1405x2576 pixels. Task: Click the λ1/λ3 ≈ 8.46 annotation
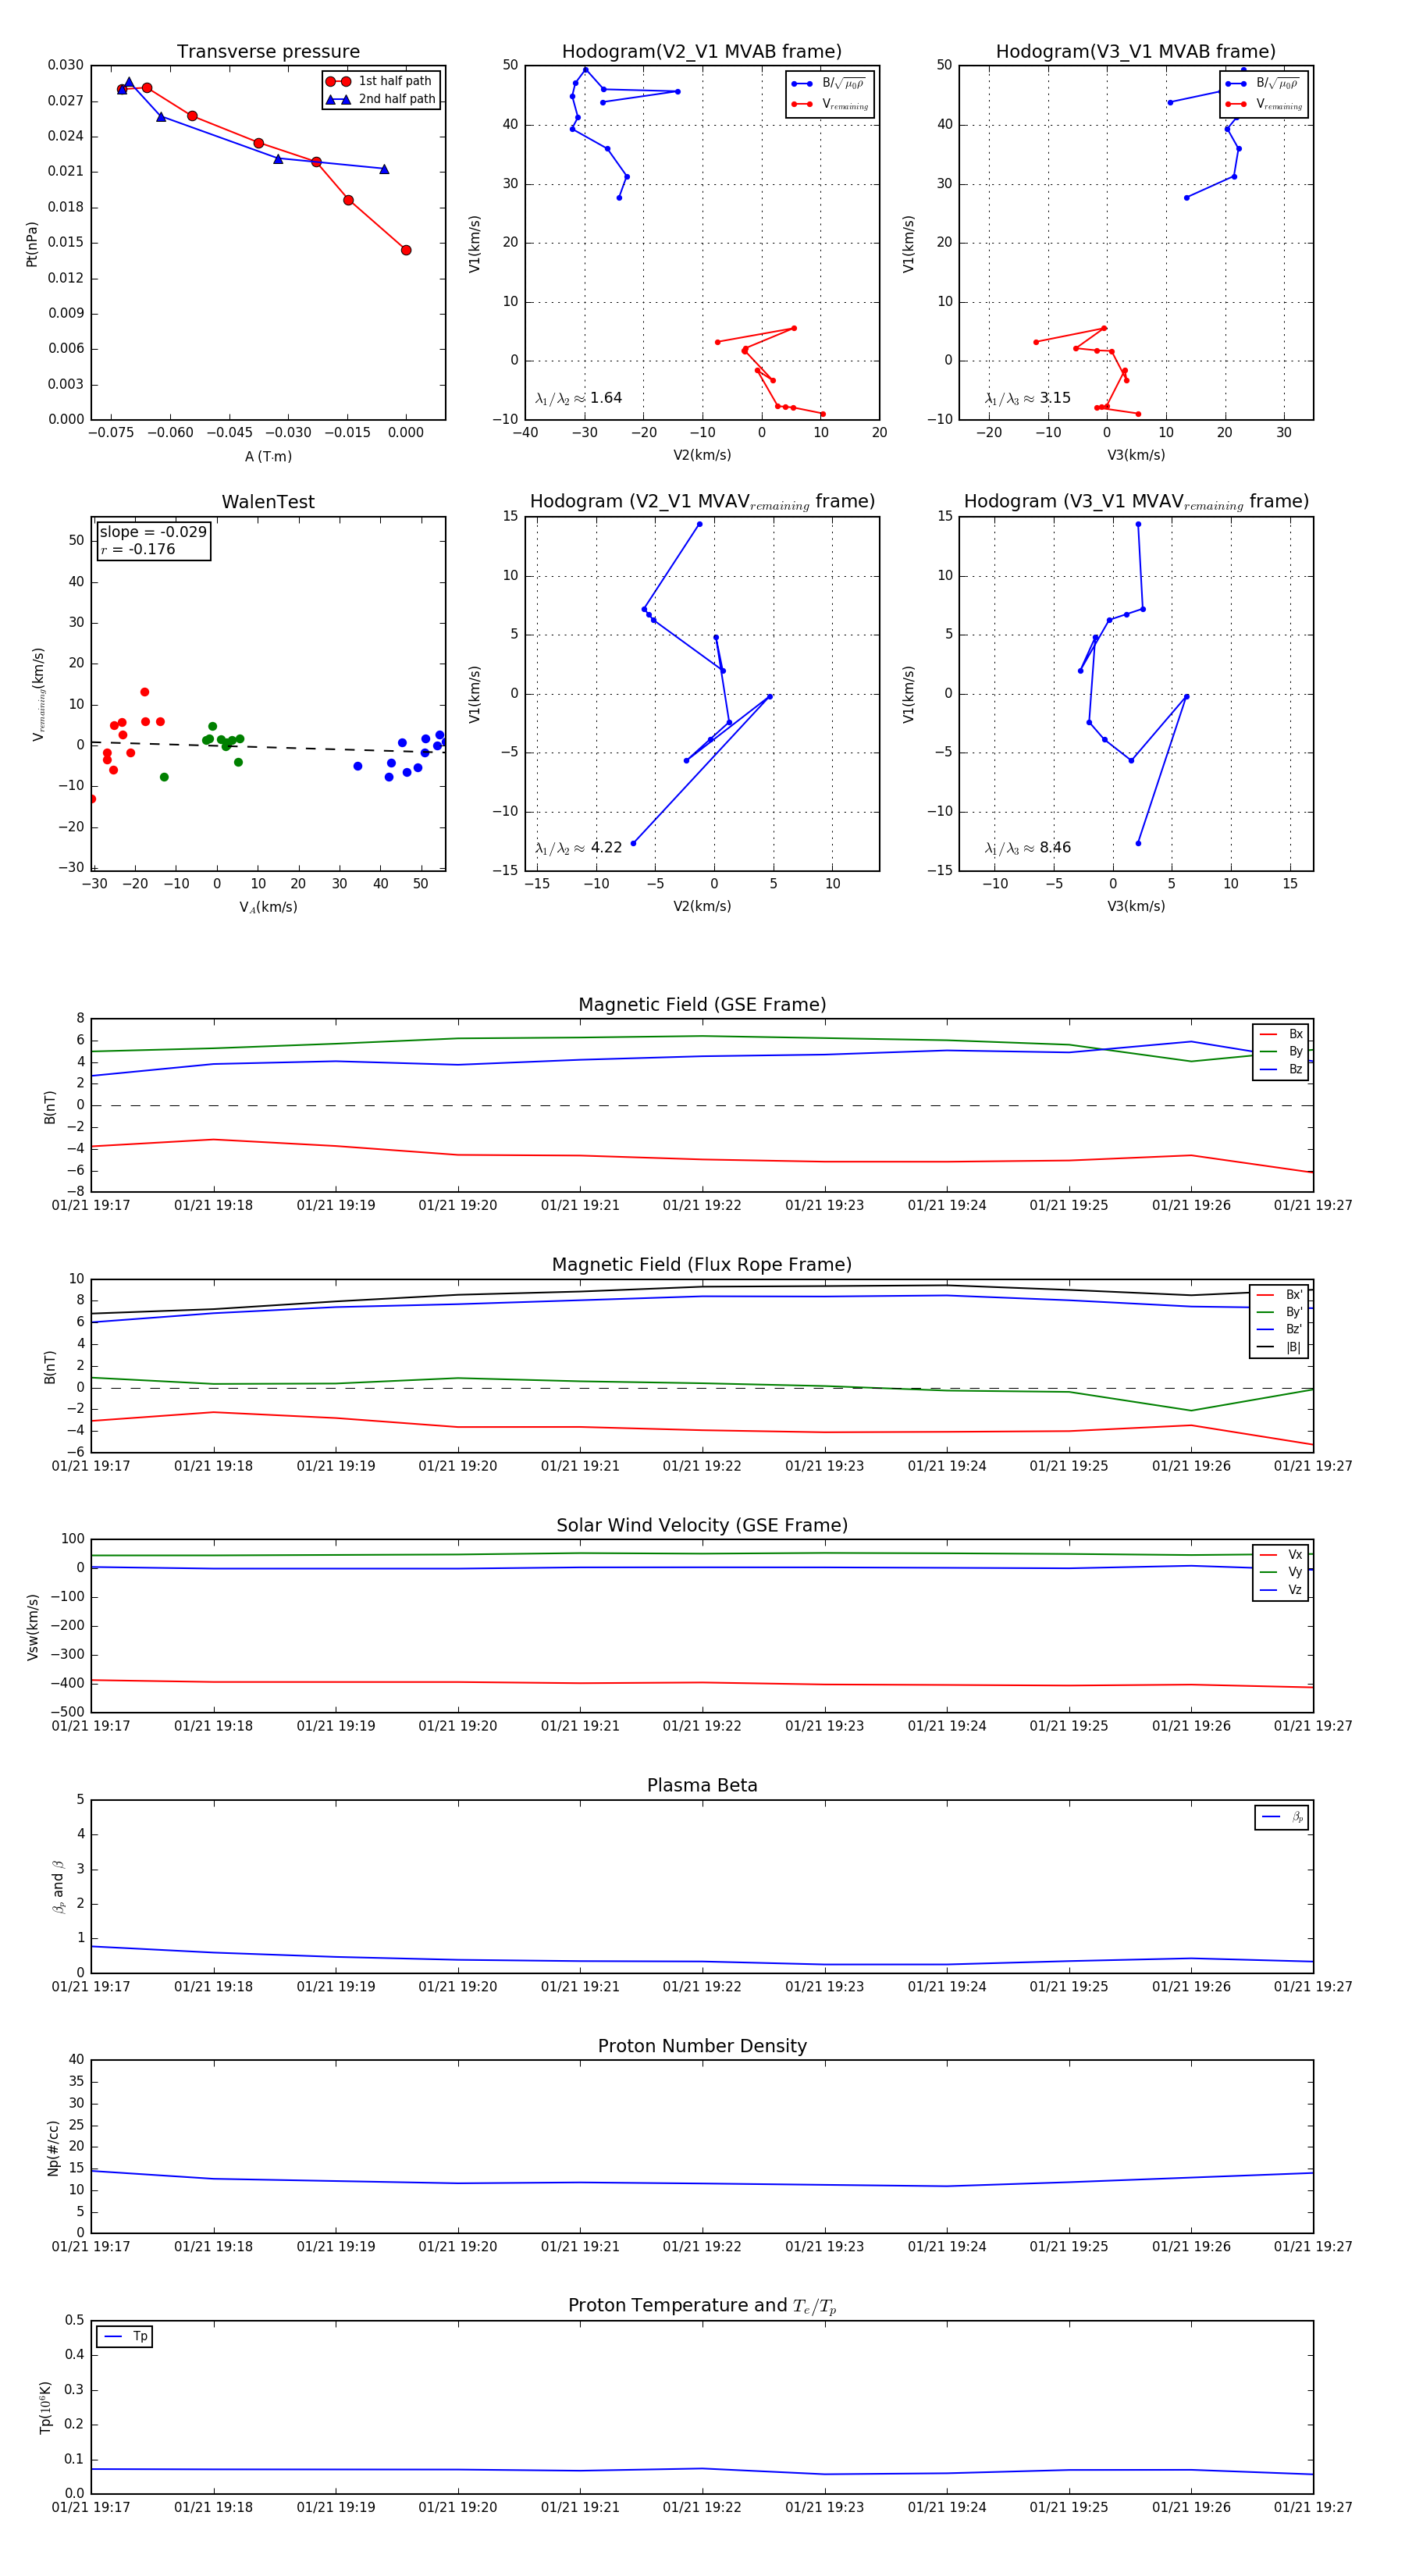[1027, 848]
